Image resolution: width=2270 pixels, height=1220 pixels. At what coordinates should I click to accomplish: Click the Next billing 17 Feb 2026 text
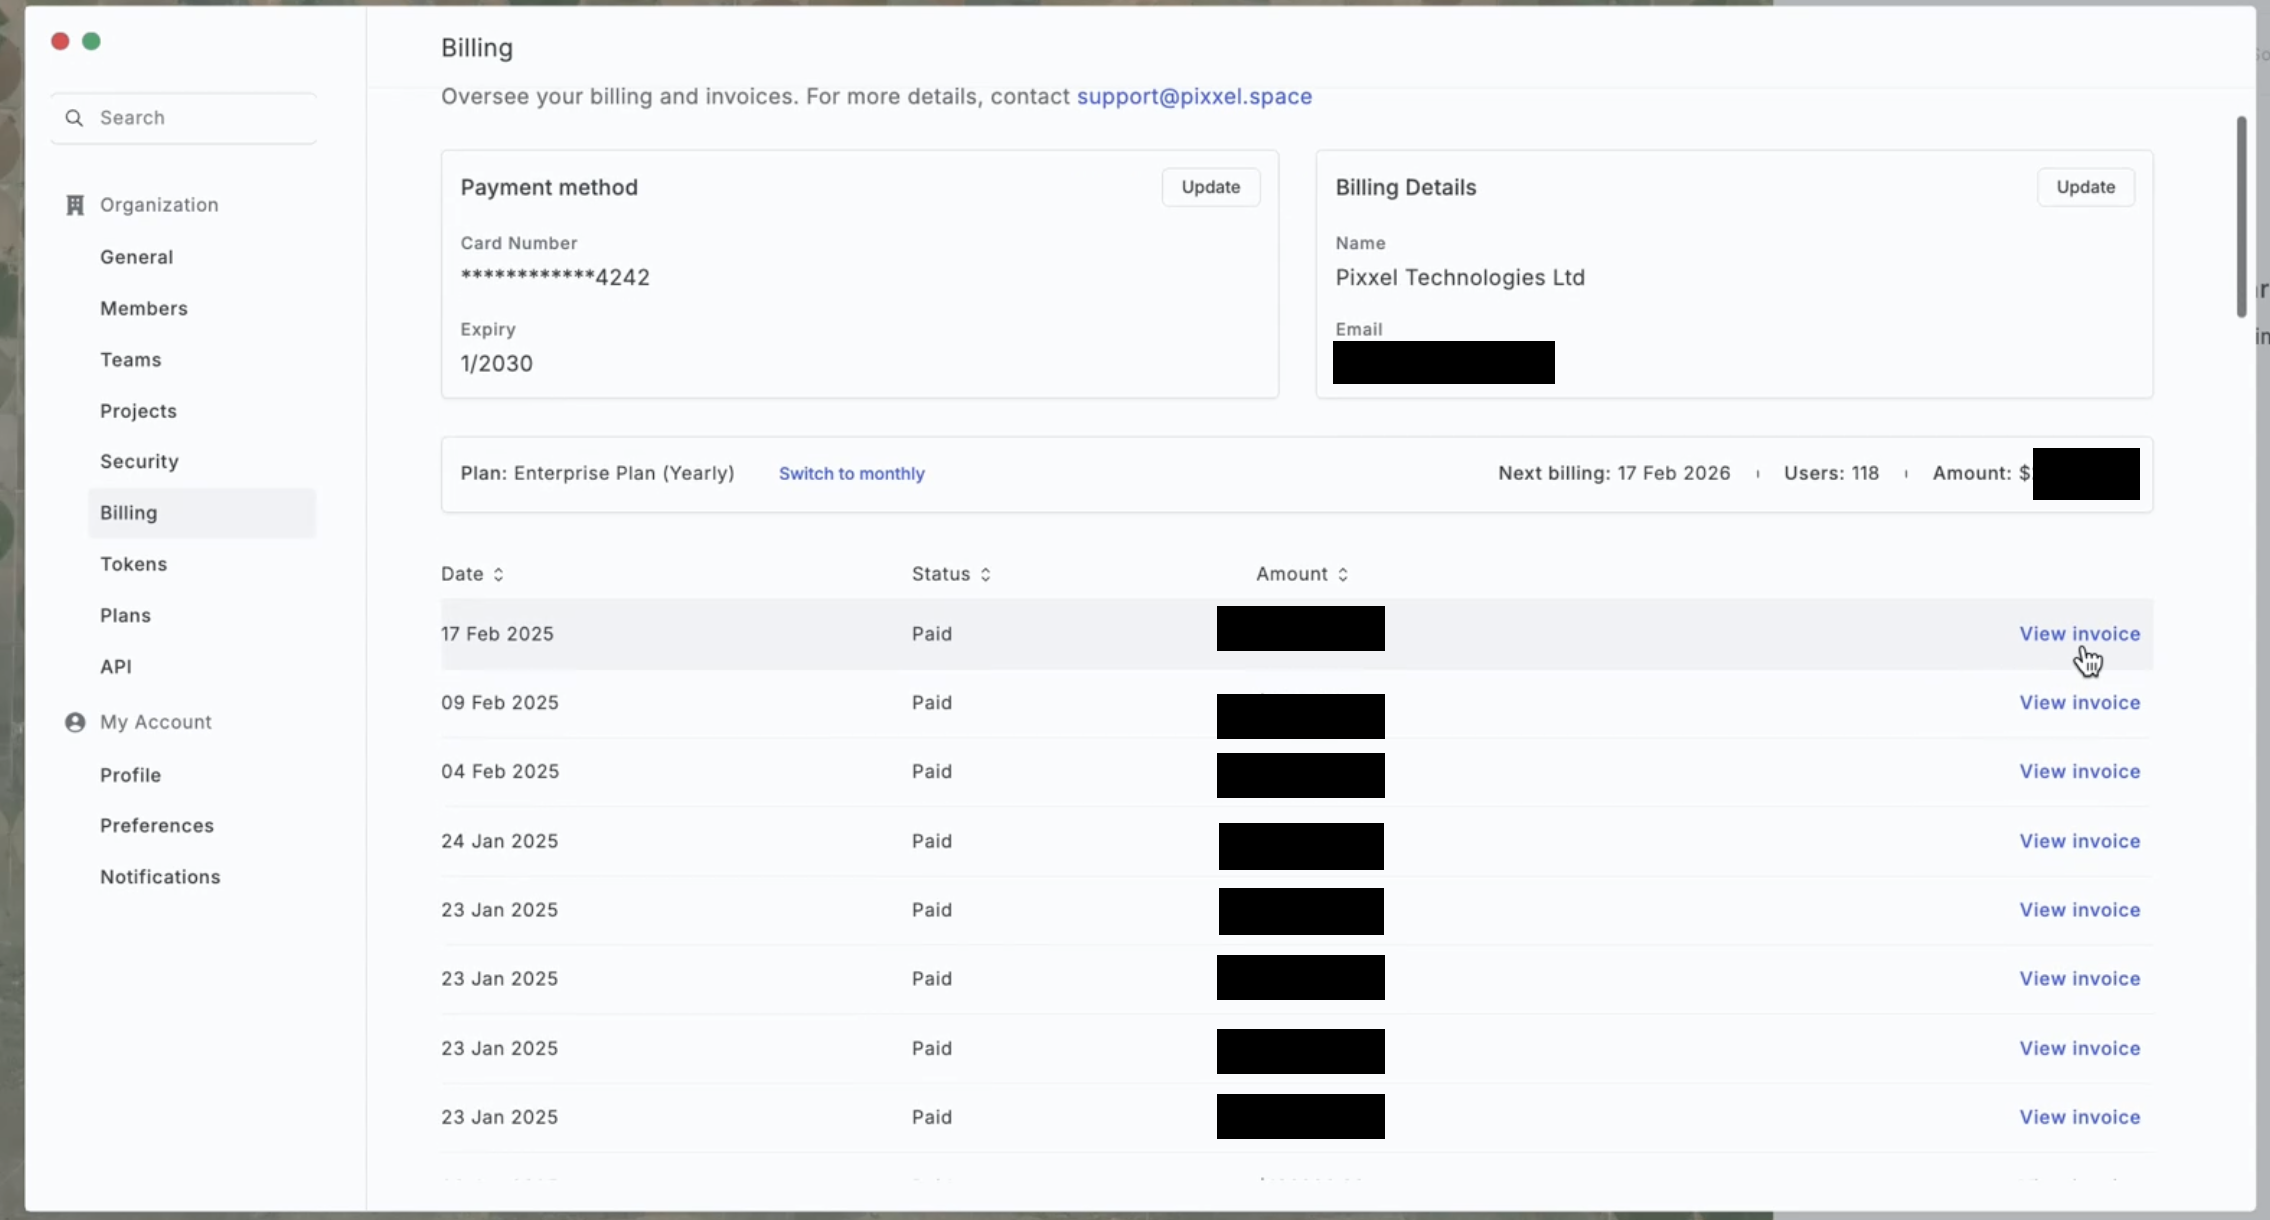coord(1614,473)
